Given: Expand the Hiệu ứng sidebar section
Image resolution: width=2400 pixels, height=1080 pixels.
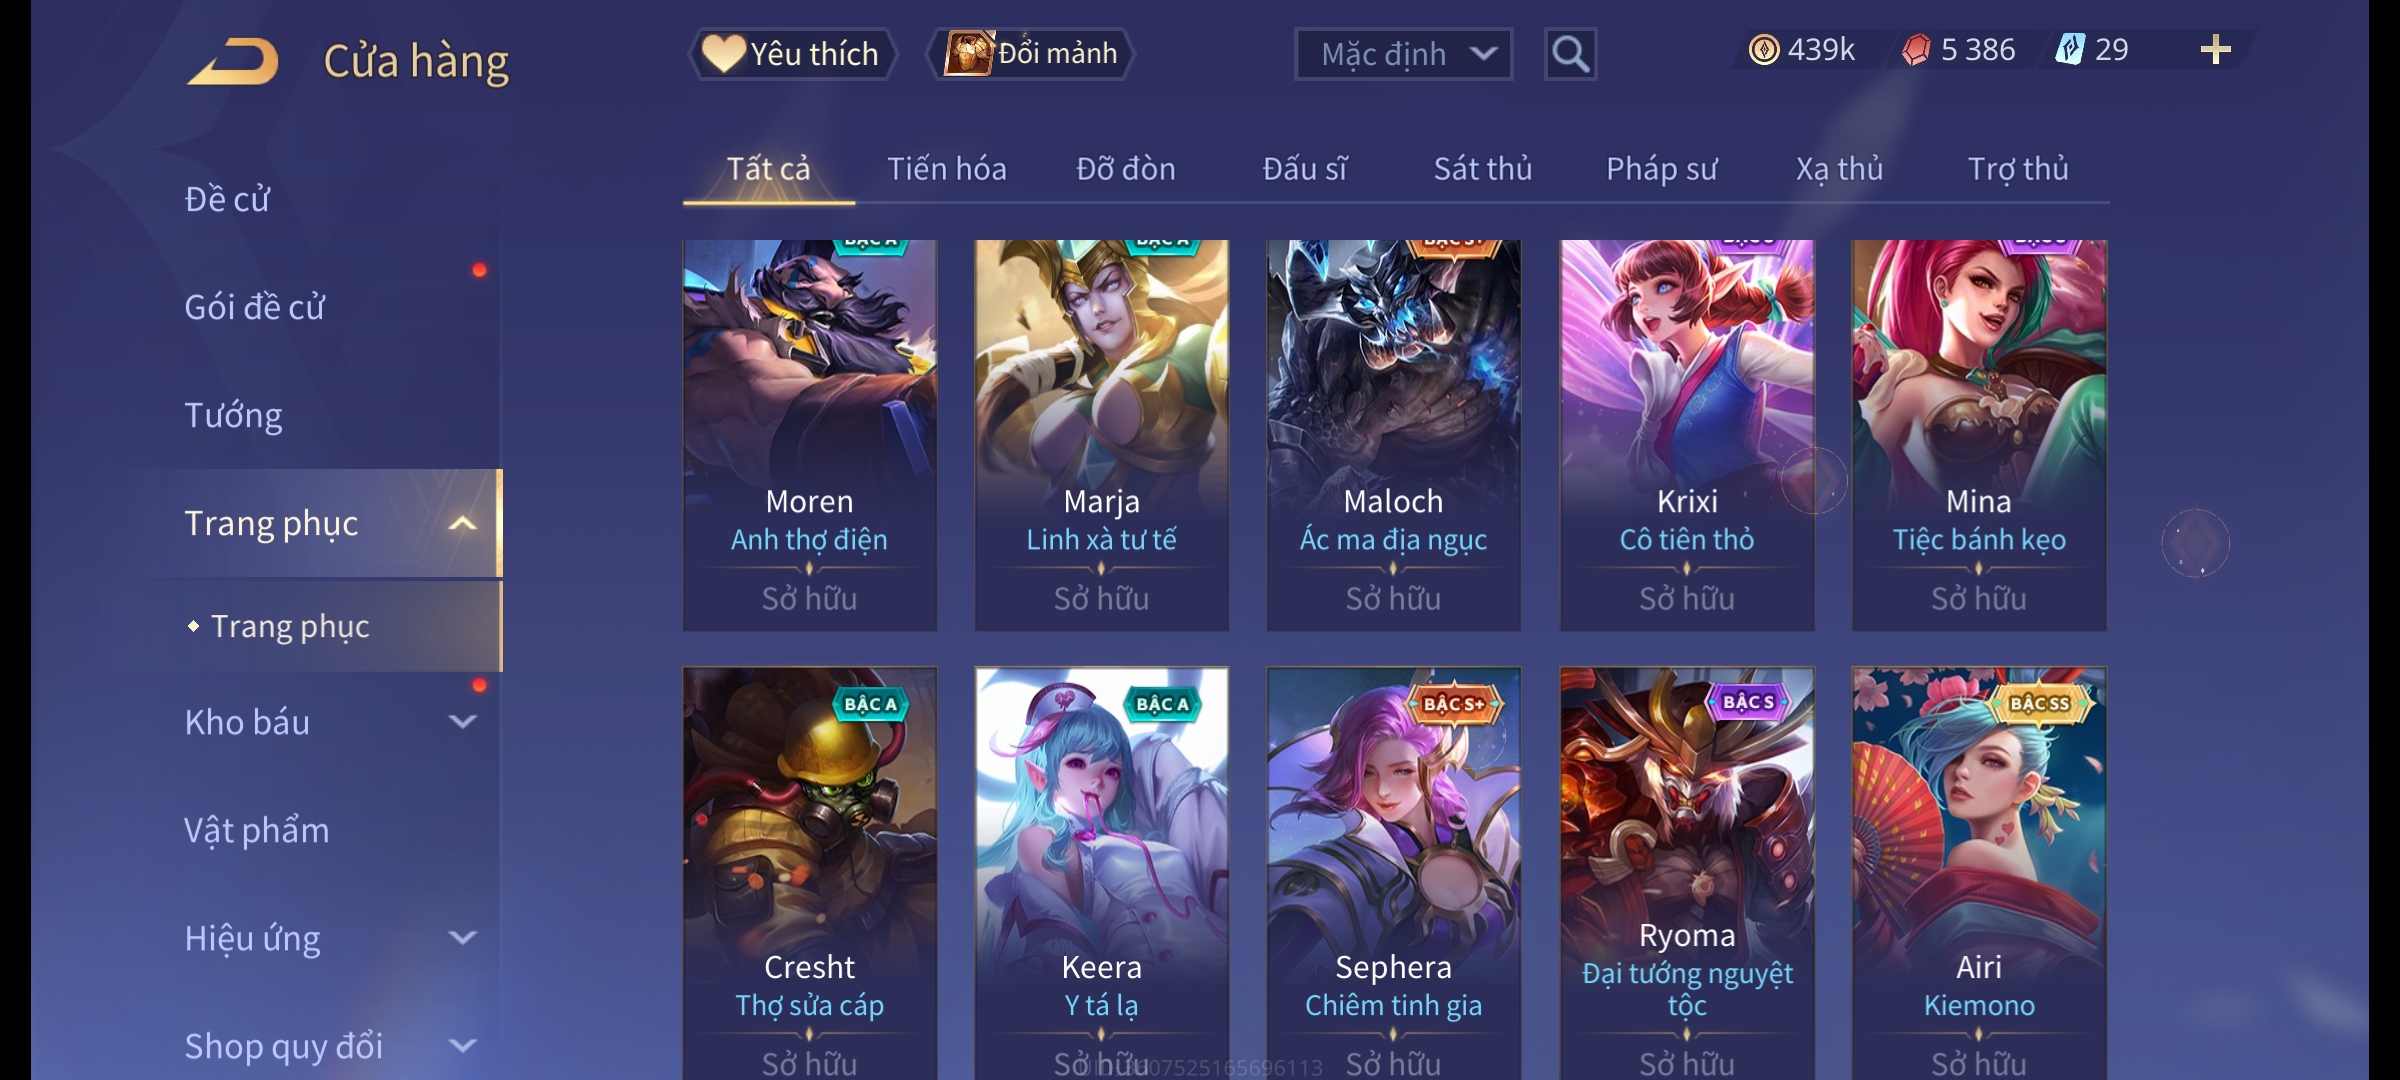Looking at the screenshot, I should pos(462,937).
